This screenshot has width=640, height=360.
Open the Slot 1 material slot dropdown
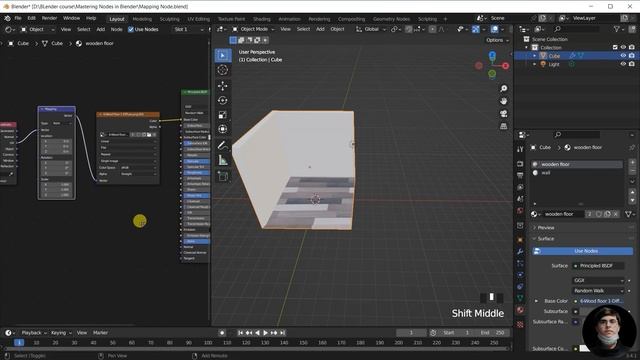[189, 29]
